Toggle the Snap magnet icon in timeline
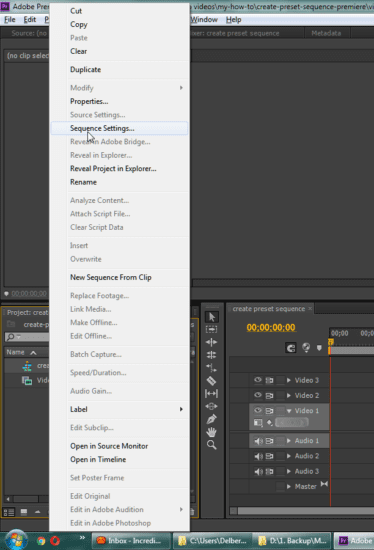This screenshot has width=374, height=550. coord(290,348)
